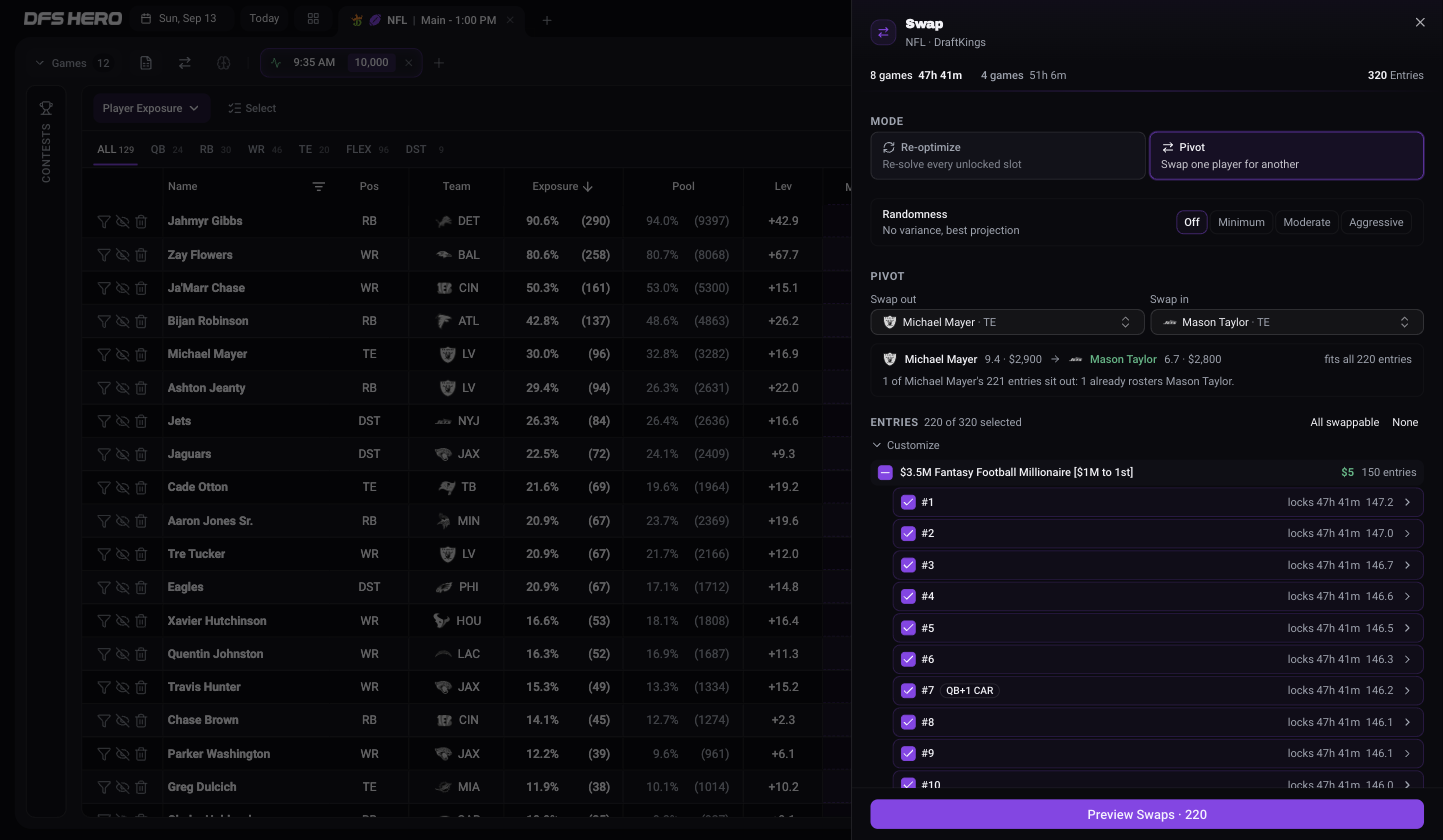Click Preview Swaps · 220 button
This screenshot has width=1443, height=840.
pyautogui.click(x=1146, y=814)
